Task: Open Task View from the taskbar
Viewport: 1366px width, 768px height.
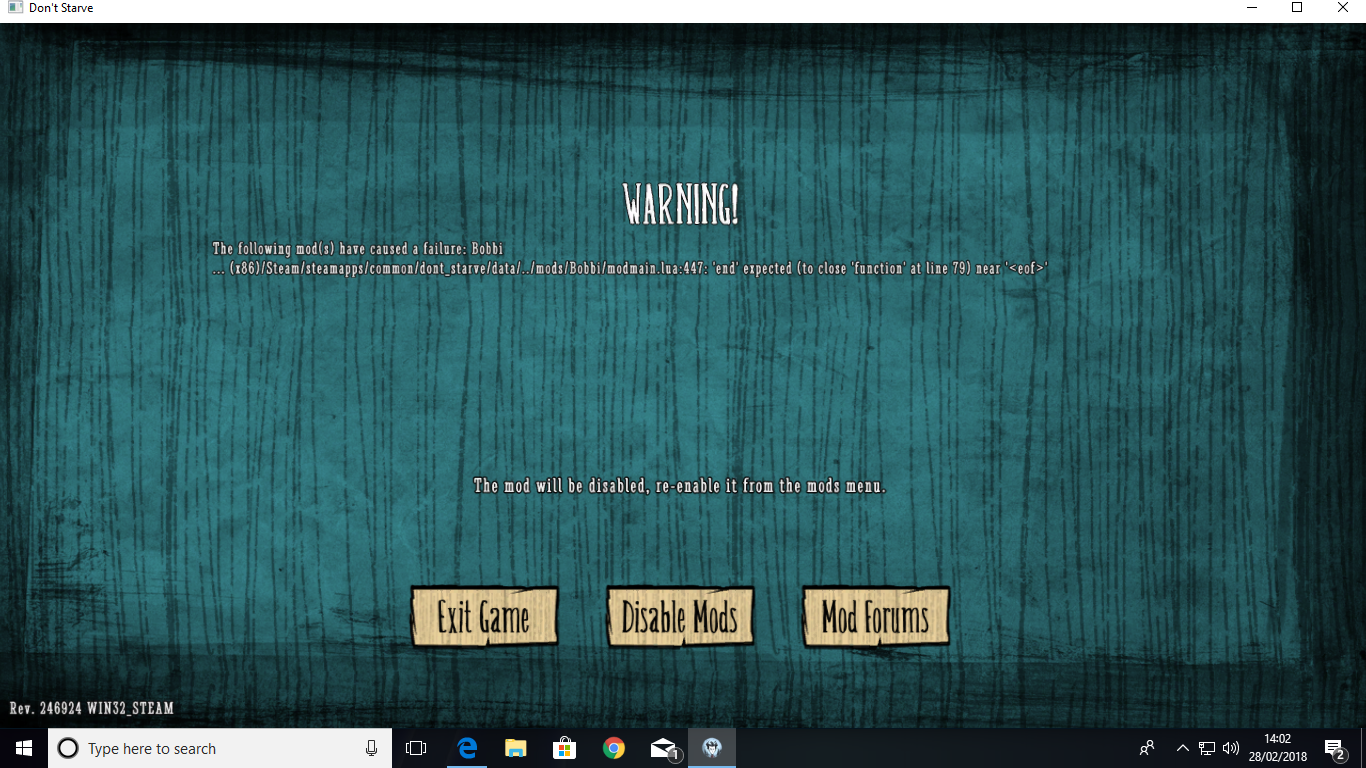Action: pyautogui.click(x=416, y=748)
